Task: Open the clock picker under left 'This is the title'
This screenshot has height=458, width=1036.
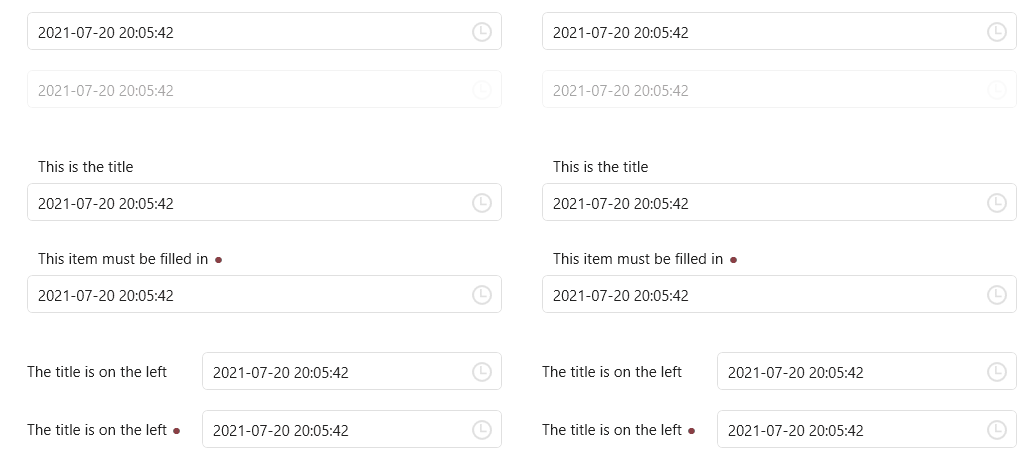Action: (482, 202)
